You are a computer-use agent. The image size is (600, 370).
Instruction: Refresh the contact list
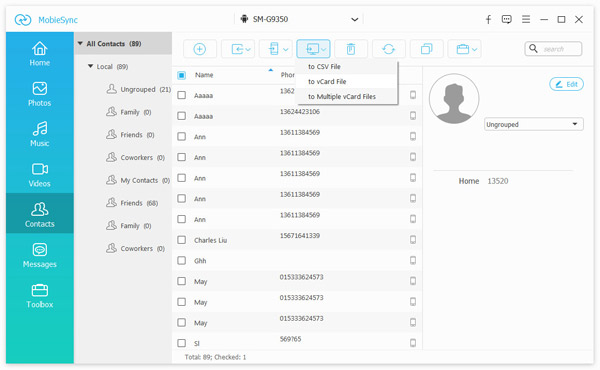[x=388, y=49]
